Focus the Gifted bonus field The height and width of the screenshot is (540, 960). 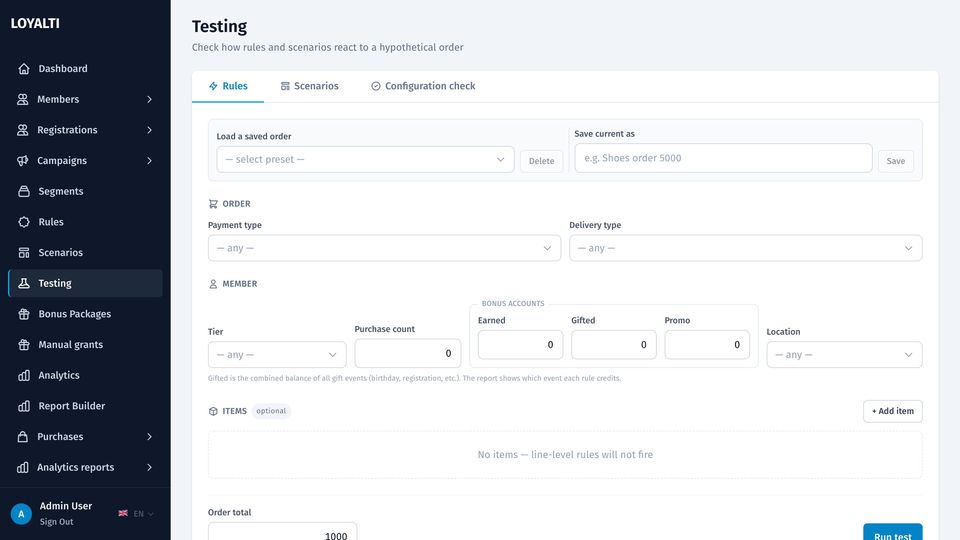point(613,345)
